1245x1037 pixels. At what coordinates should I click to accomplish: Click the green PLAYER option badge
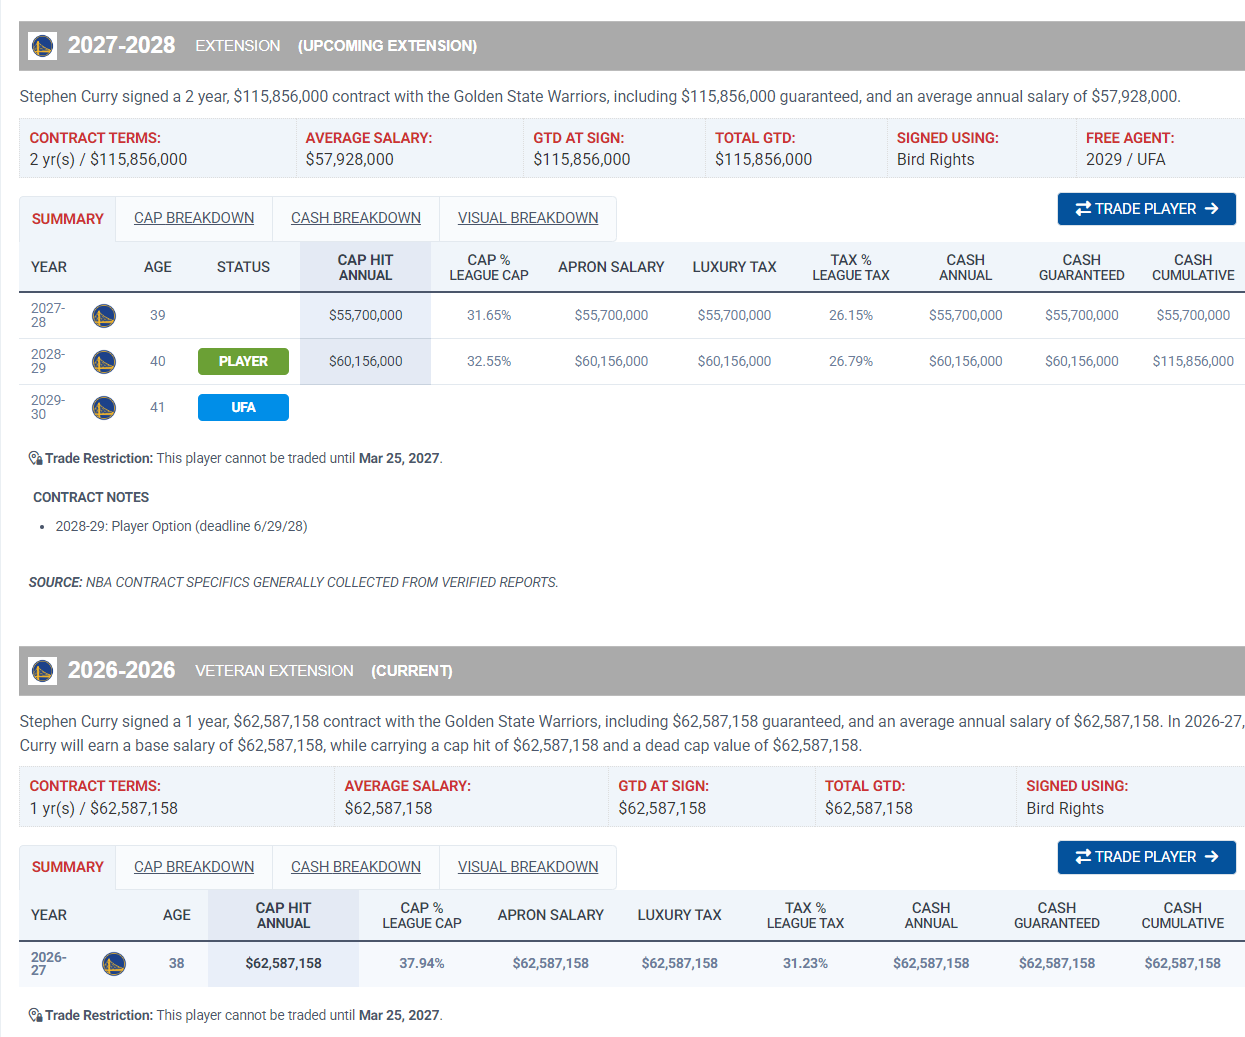click(x=243, y=361)
